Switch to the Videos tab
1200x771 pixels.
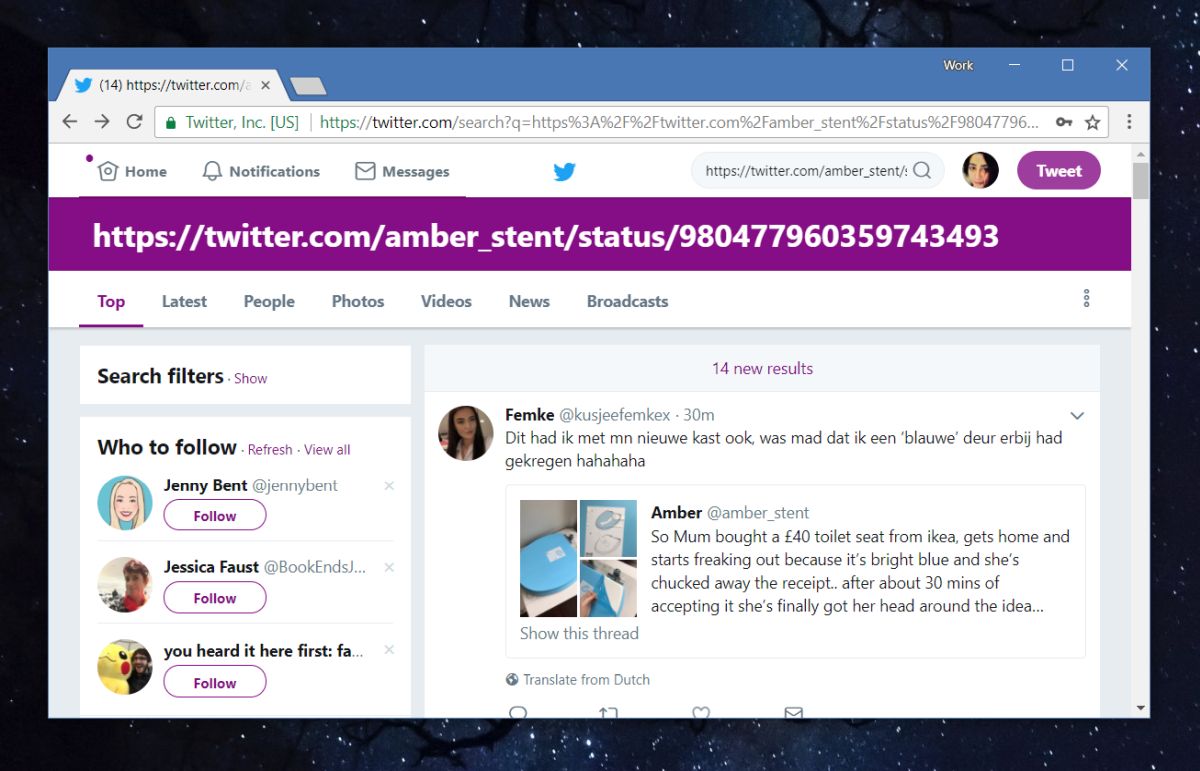(x=446, y=301)
